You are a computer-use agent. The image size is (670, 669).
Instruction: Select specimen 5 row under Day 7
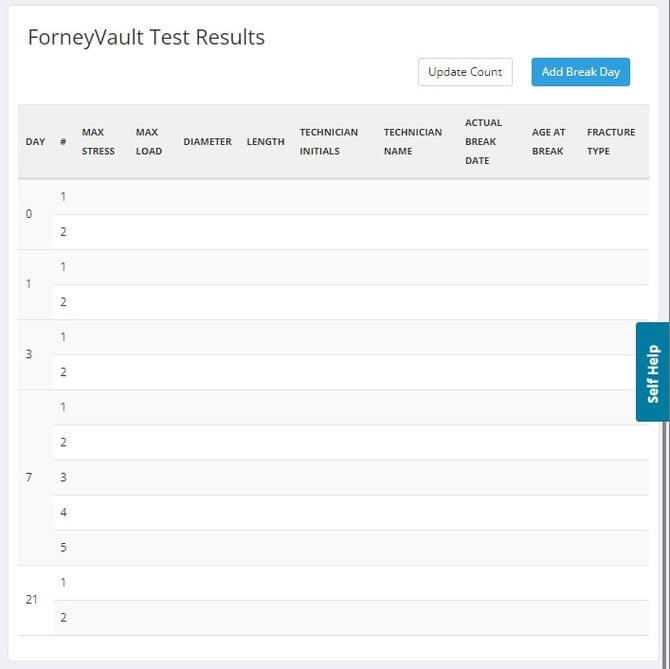coord(63,548)
